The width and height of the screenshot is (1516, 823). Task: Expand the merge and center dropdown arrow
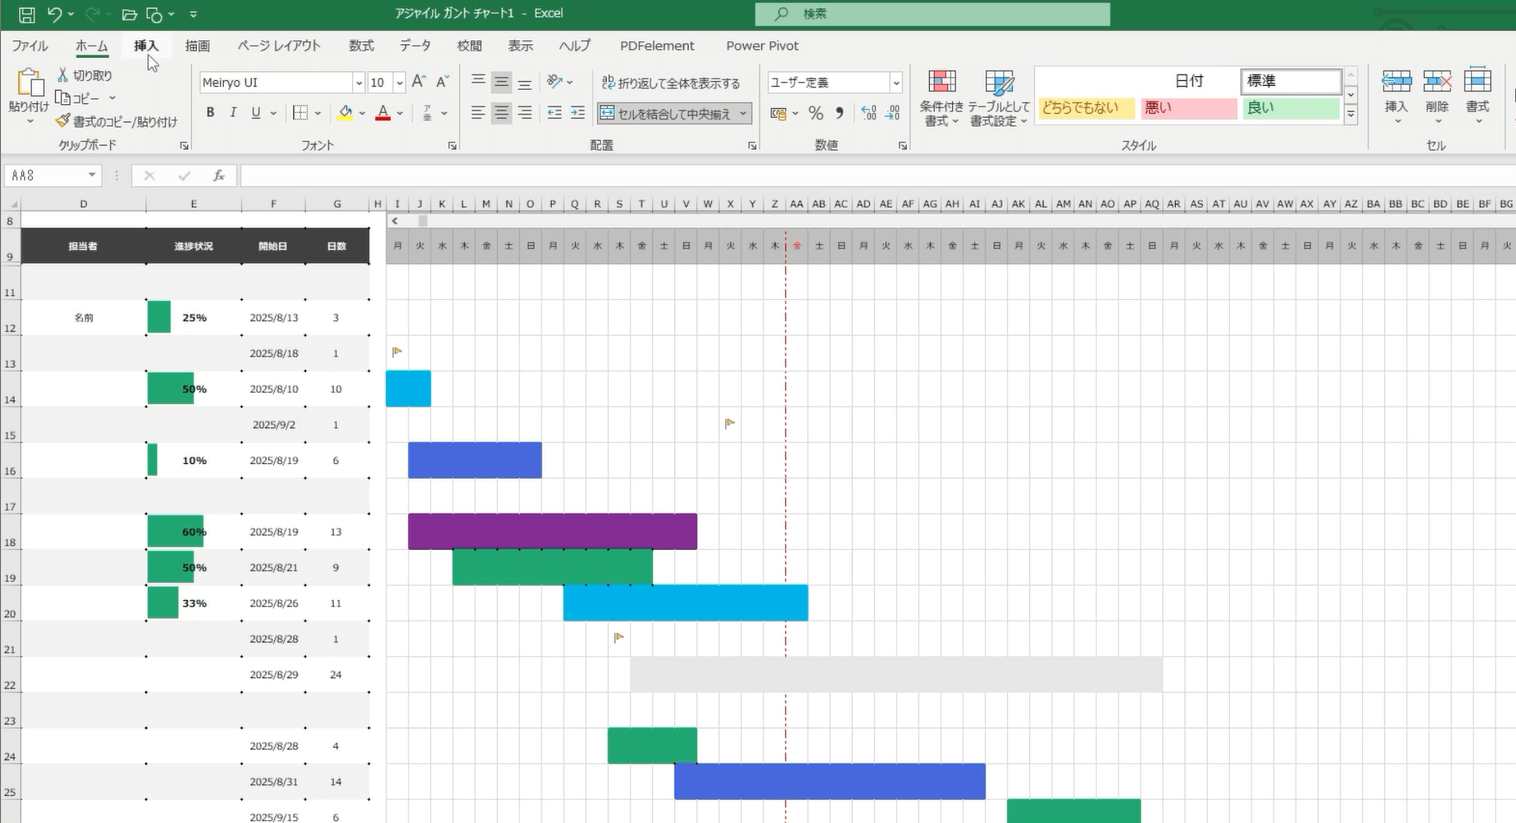(x=743, y=114)
